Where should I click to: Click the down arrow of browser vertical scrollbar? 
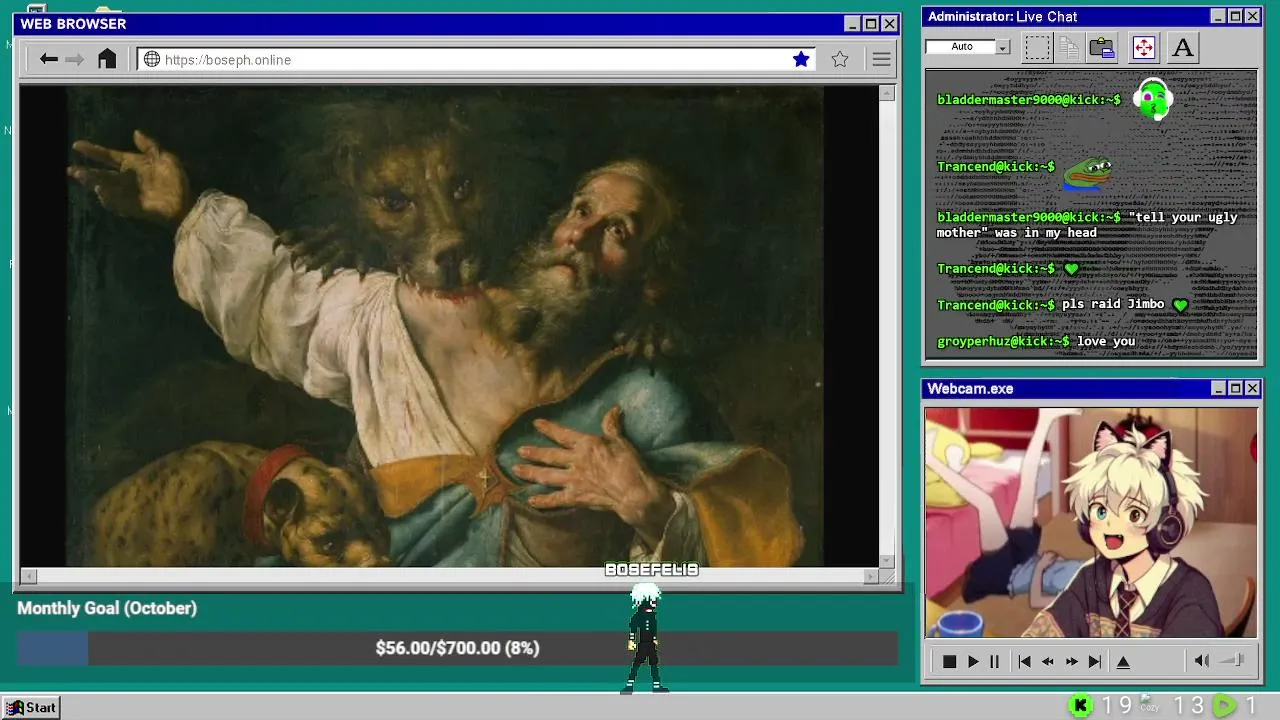point(886,561)
